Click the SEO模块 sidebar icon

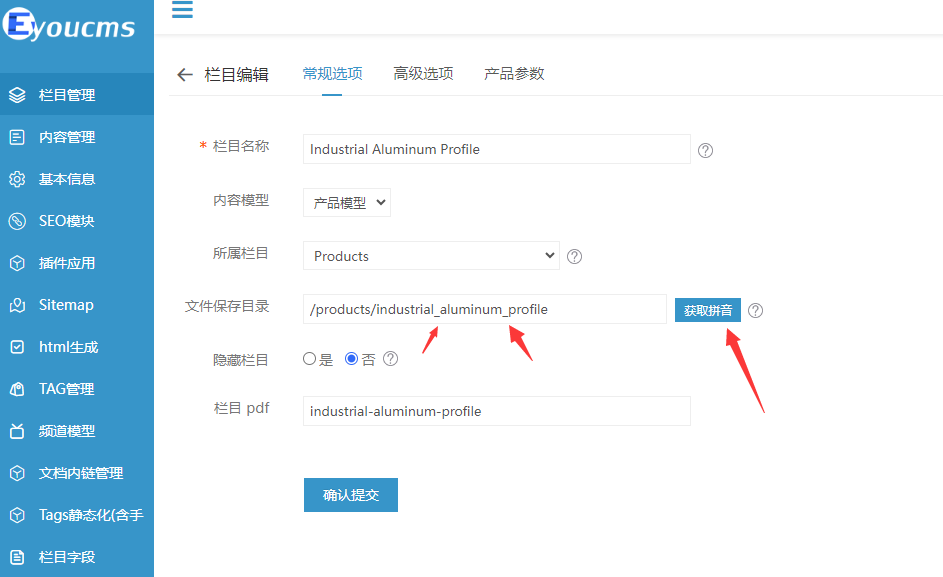(17, 221)
